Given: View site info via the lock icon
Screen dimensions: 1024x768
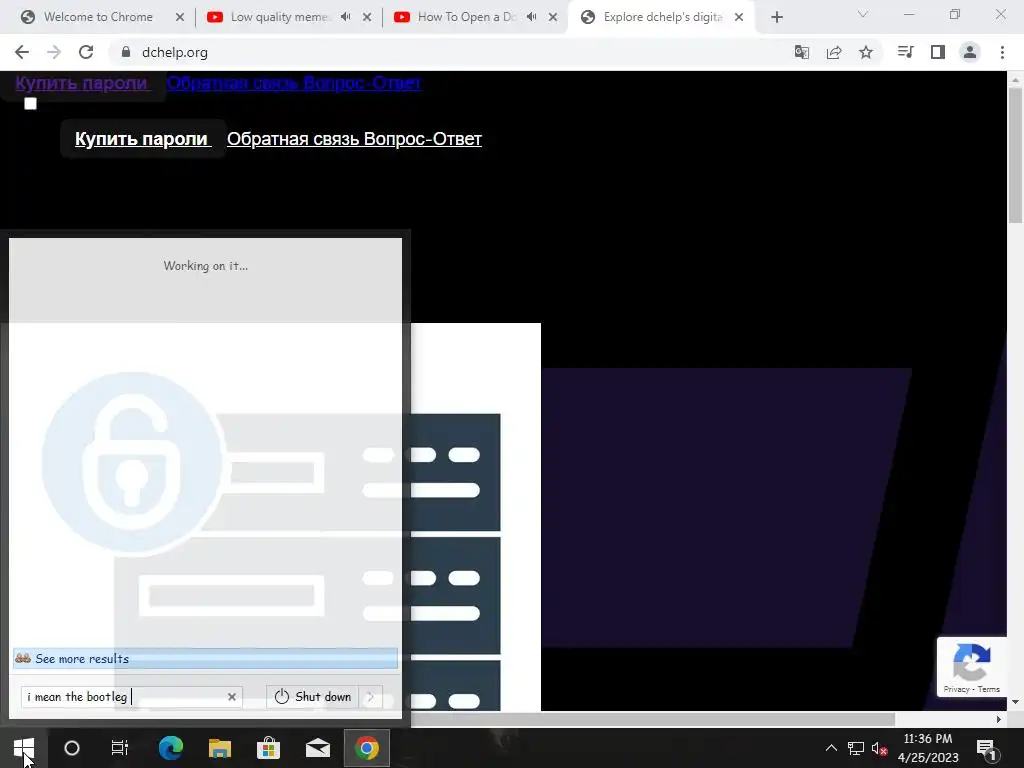Looking at the screenshot, I should (125, 52).
